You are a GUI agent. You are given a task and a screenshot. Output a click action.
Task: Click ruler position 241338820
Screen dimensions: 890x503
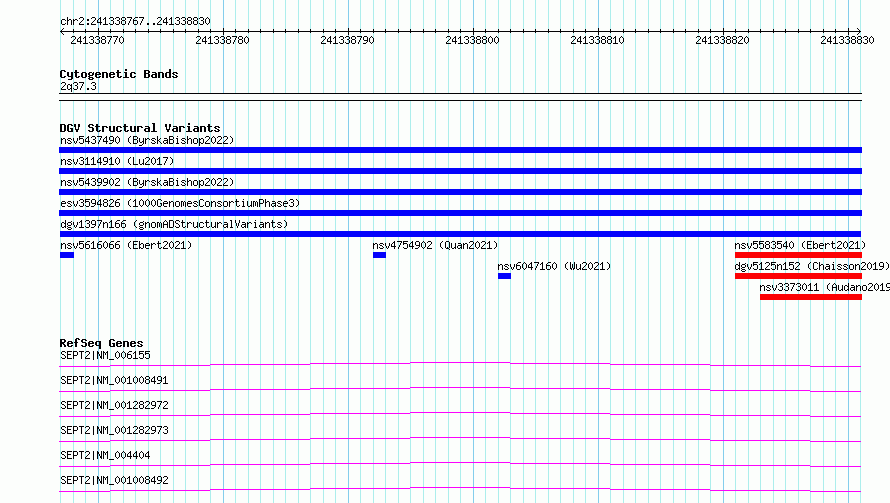coord(722,40)
